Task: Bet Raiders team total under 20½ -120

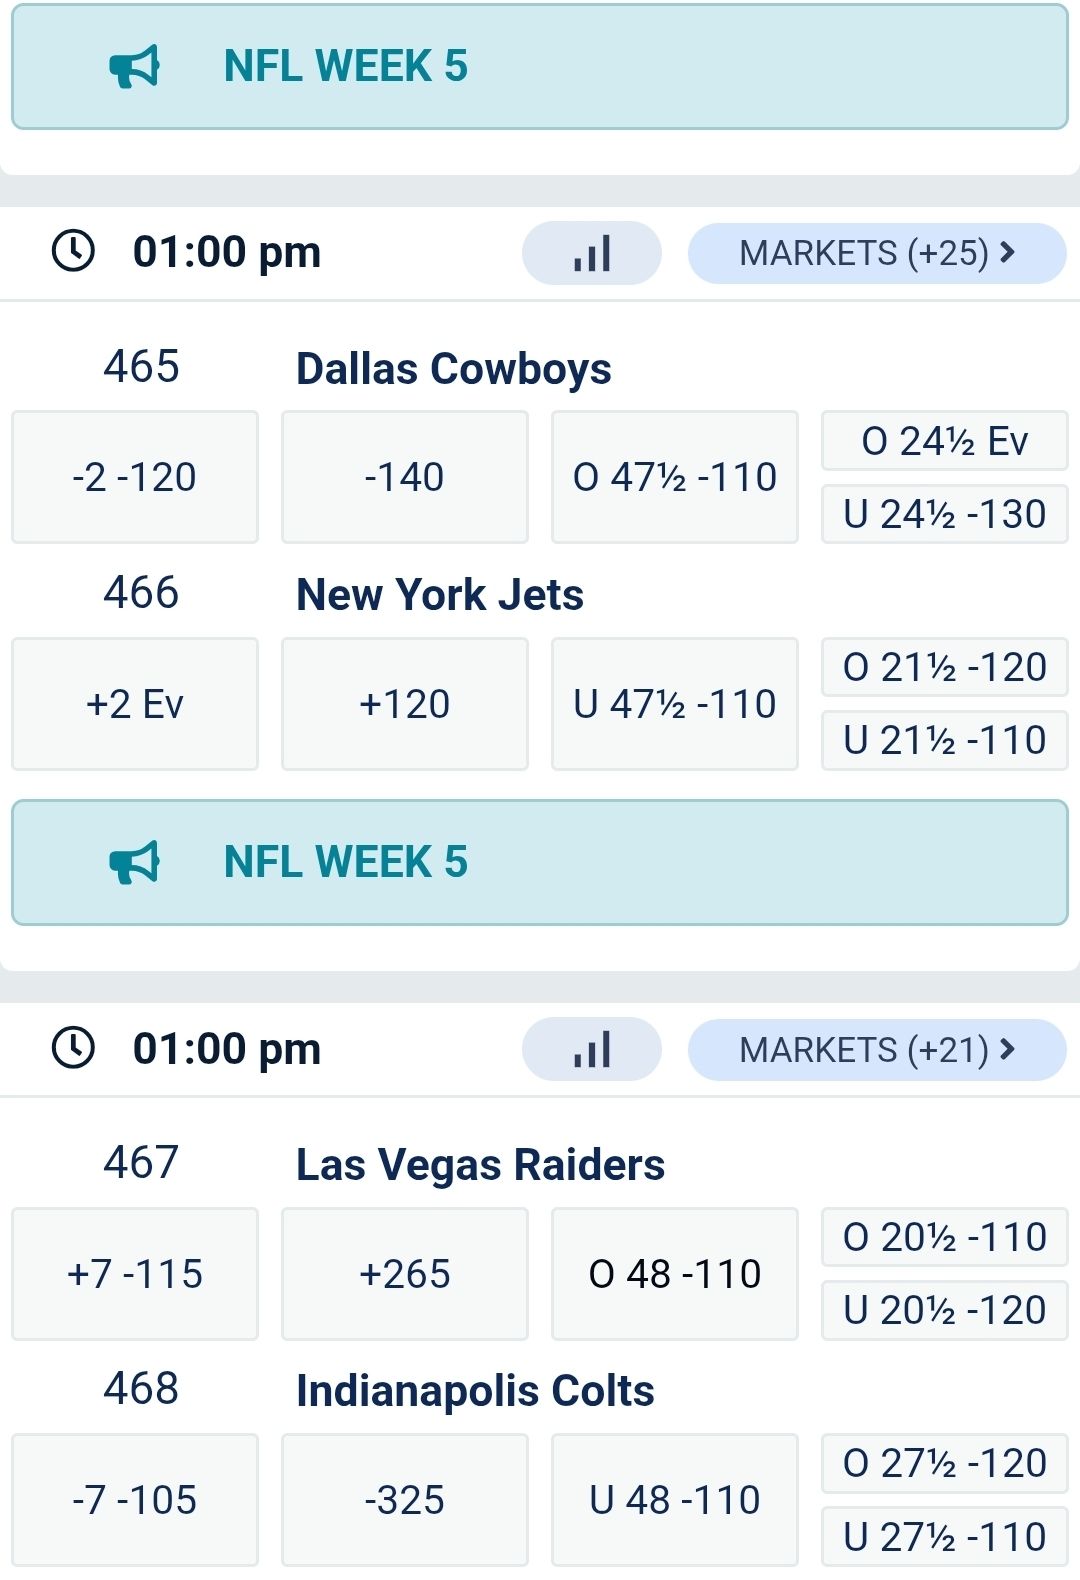Action: tap(945, 1310)
